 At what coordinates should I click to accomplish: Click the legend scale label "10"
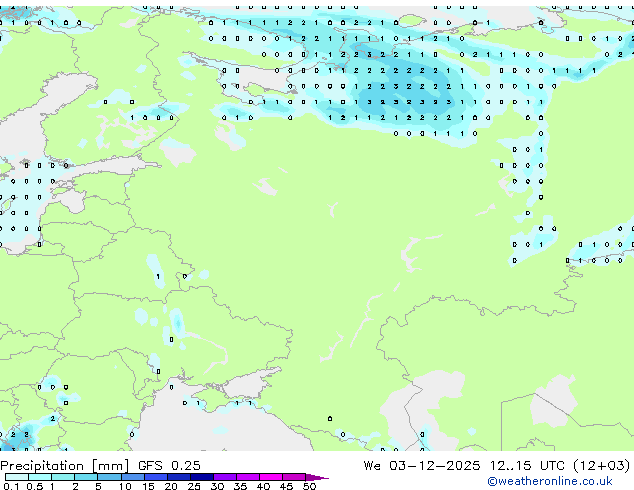click(x=125, y=486)
